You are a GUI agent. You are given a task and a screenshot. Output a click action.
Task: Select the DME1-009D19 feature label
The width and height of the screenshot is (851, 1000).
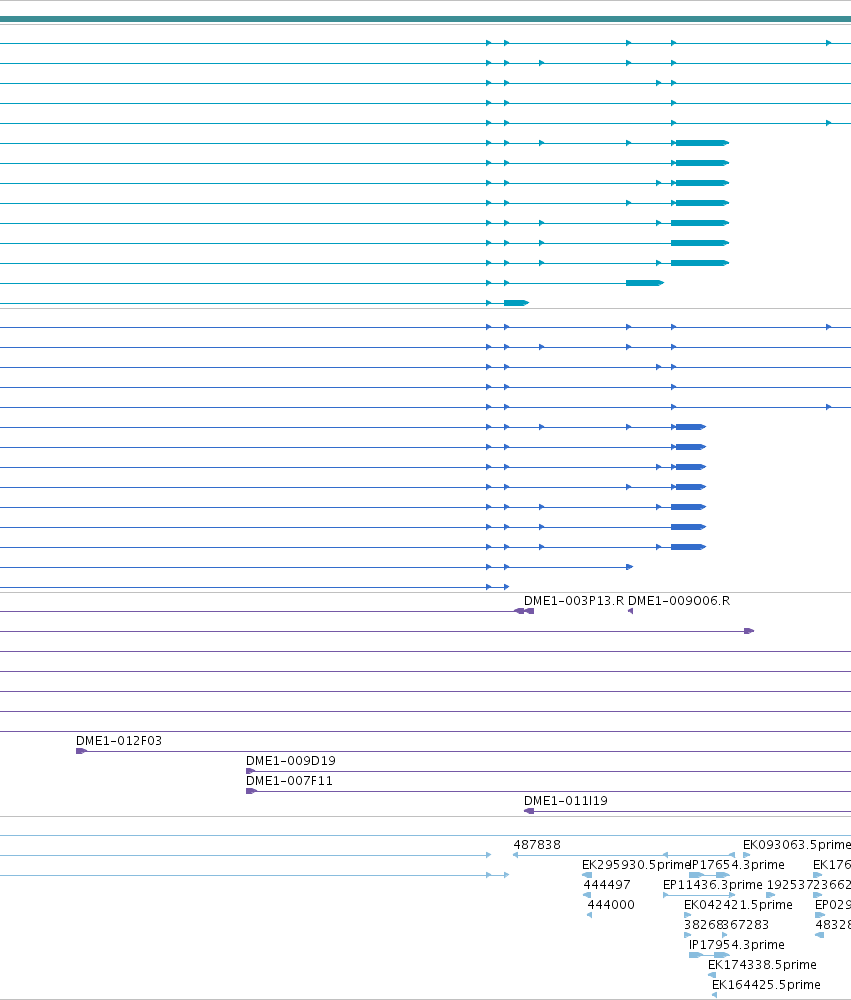point(290,760)
